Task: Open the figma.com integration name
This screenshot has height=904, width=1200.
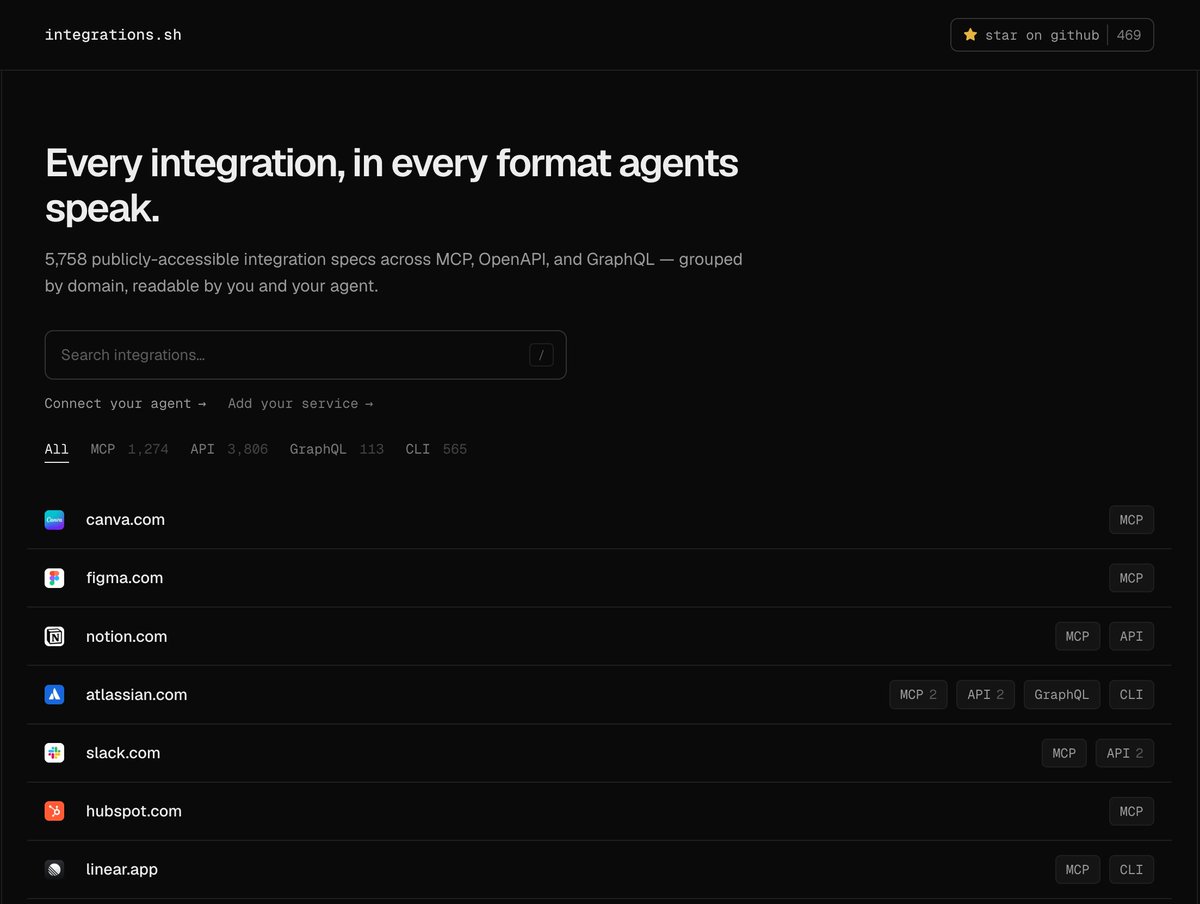Action: click(124, 578)
